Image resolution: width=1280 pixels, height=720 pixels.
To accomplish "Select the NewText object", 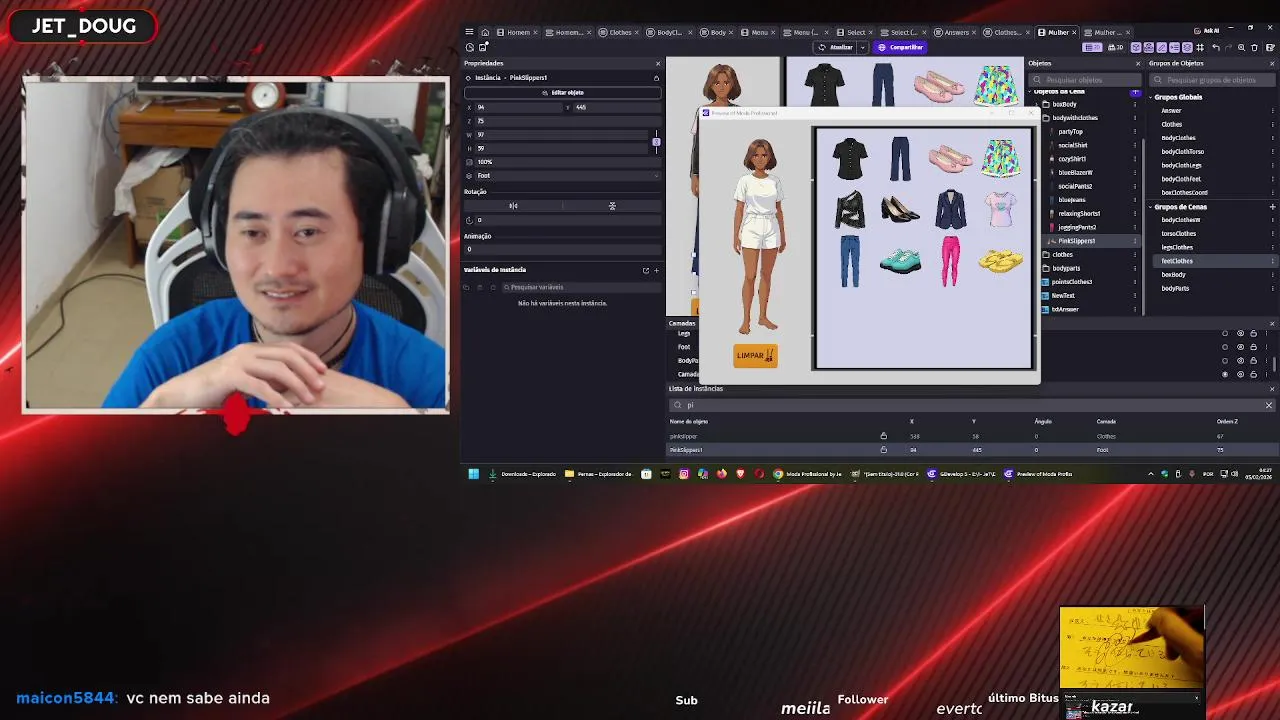I will (1063, 296).
